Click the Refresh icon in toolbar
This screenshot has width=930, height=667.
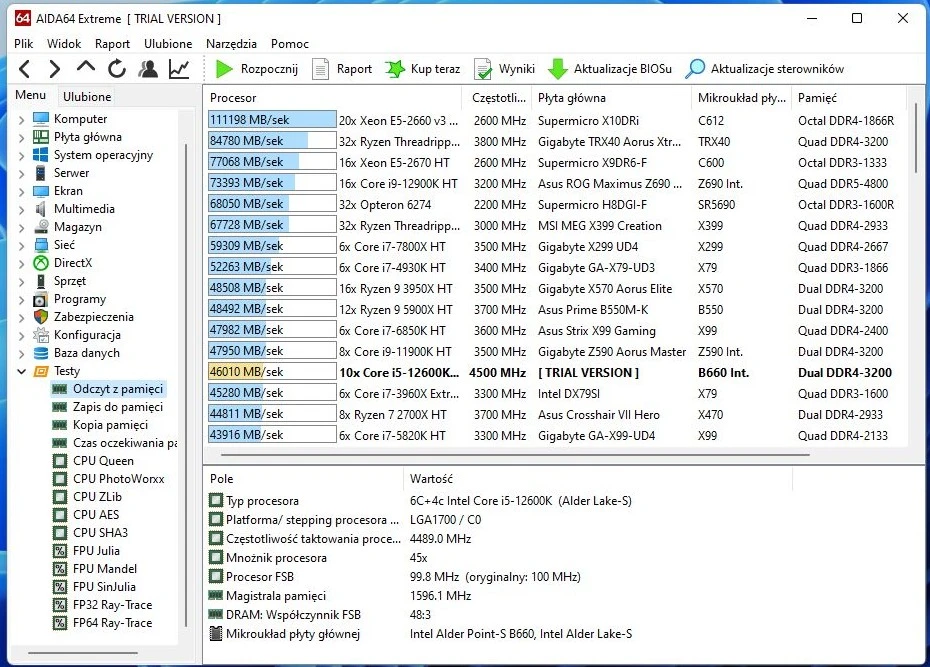[x=117, y=69]
